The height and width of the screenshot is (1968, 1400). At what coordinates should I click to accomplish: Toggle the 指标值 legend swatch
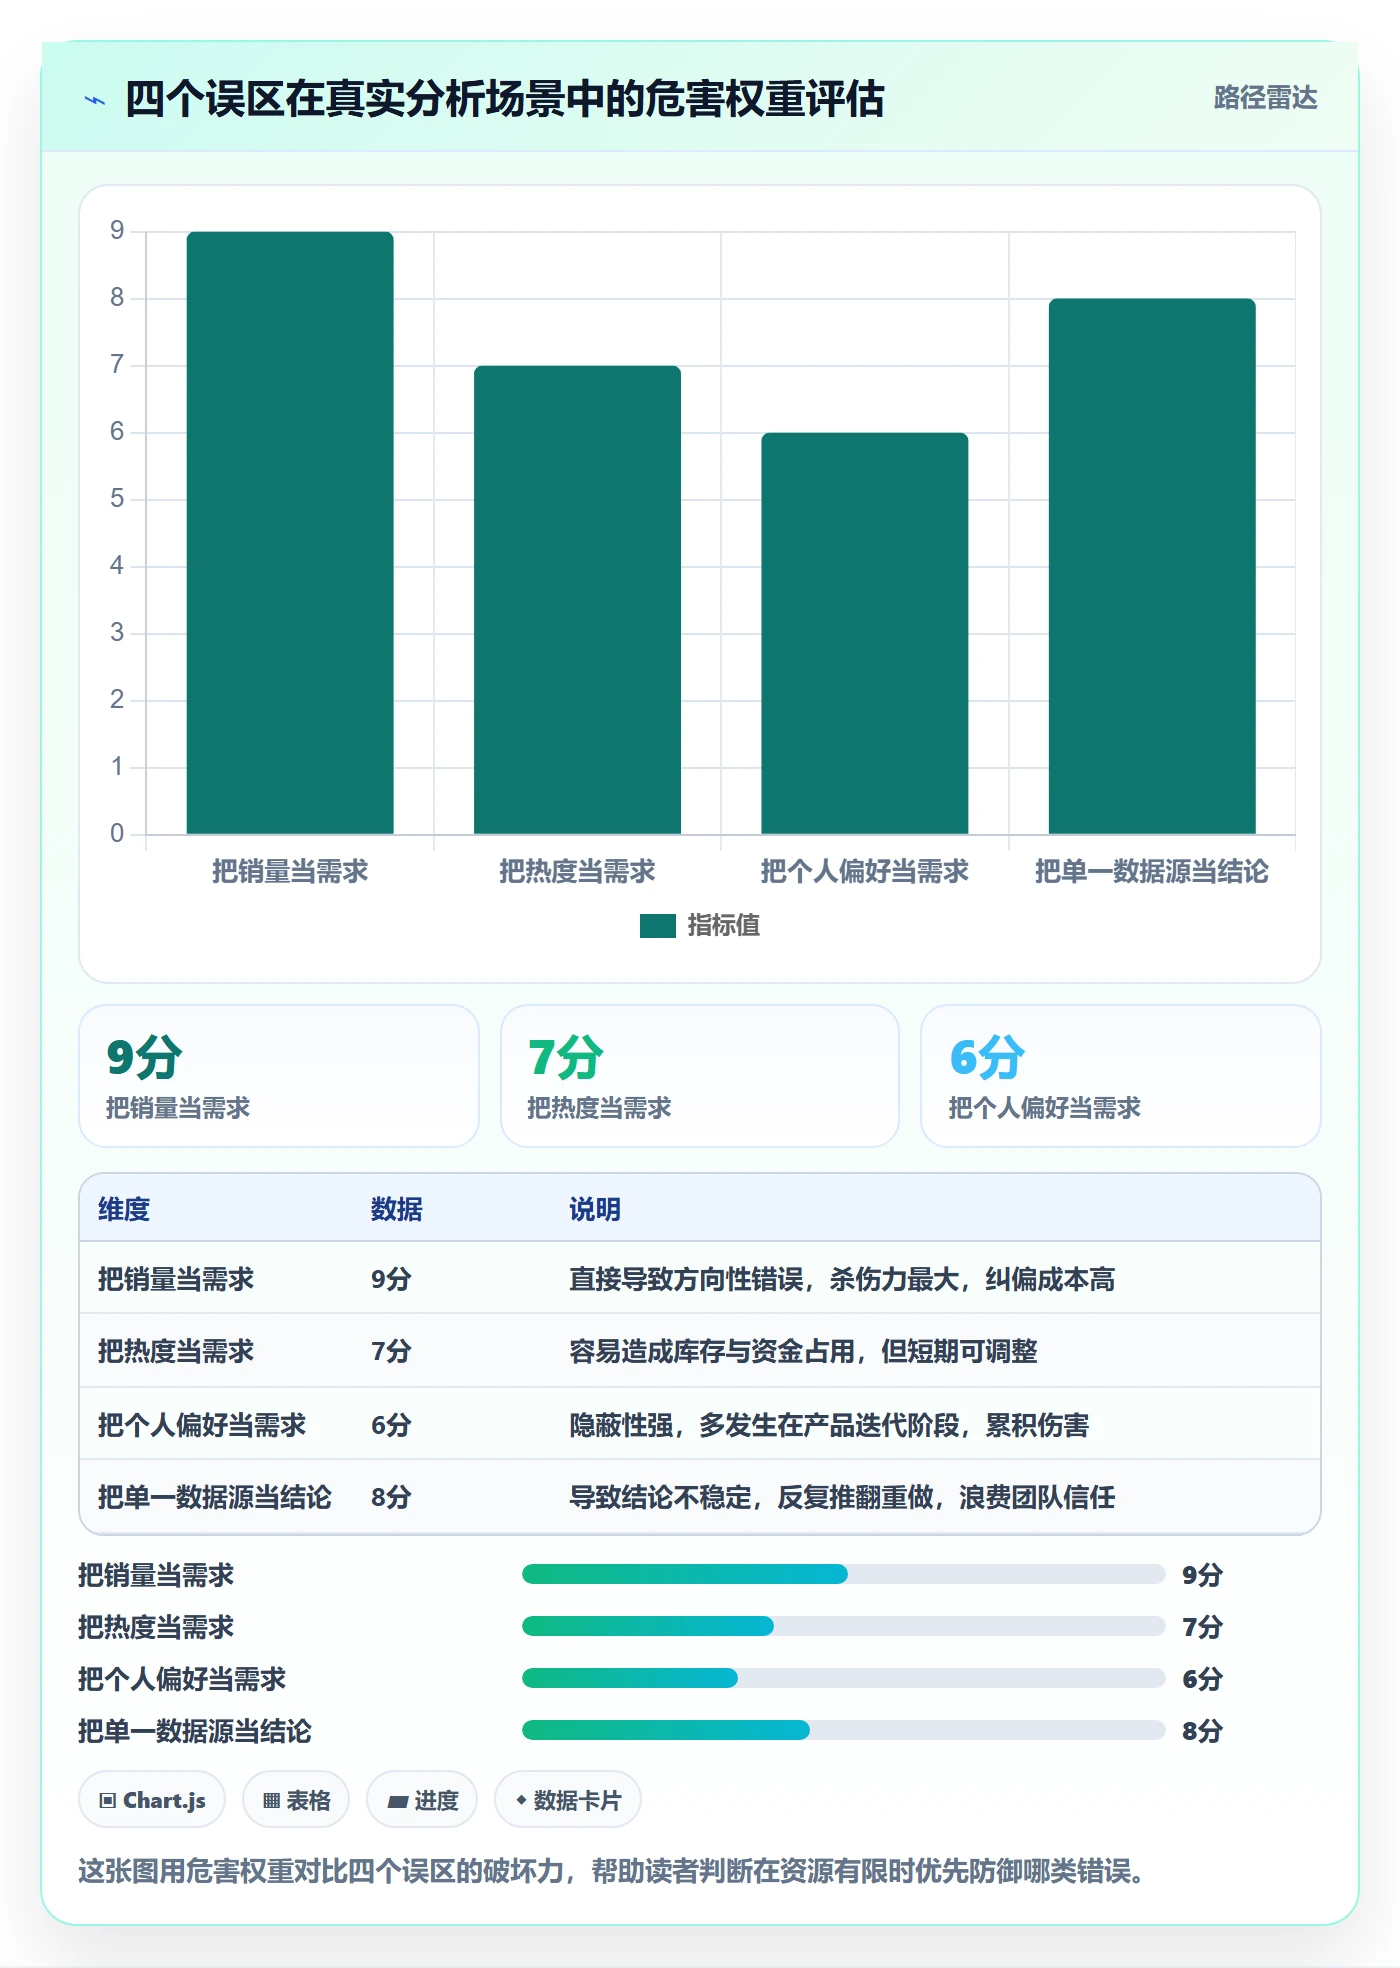[658, 926]
